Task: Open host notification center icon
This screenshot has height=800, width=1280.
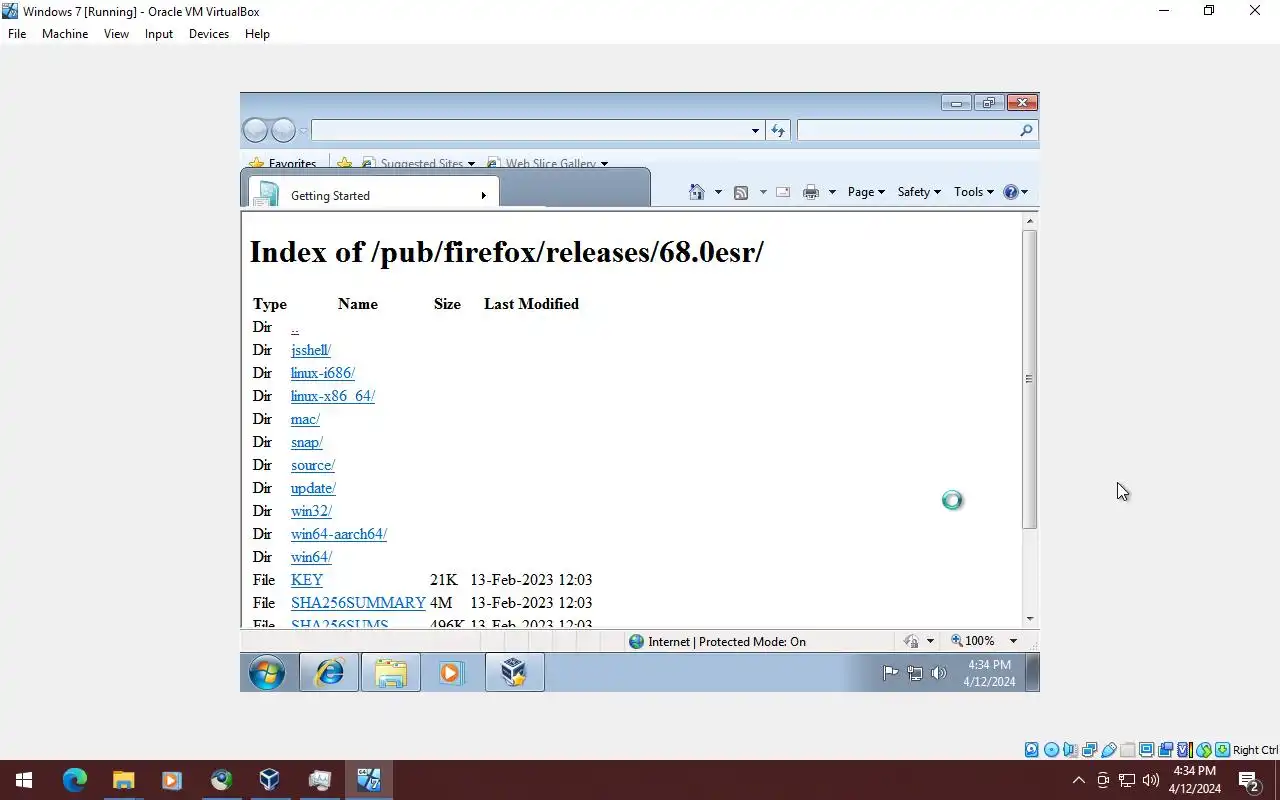Action: click(1249, 780)
